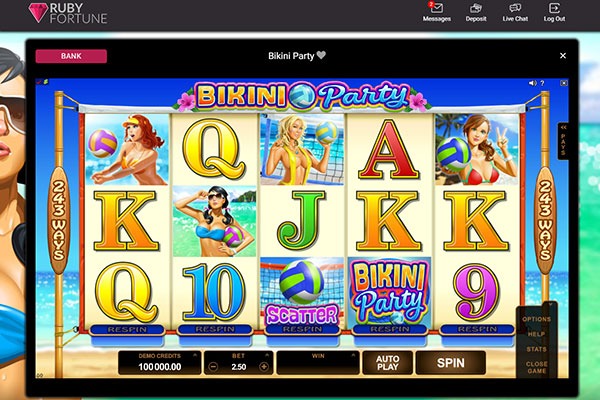Click the Auto Play button
Viewport: 600px width, 400px height.
[x=388, y=363]
